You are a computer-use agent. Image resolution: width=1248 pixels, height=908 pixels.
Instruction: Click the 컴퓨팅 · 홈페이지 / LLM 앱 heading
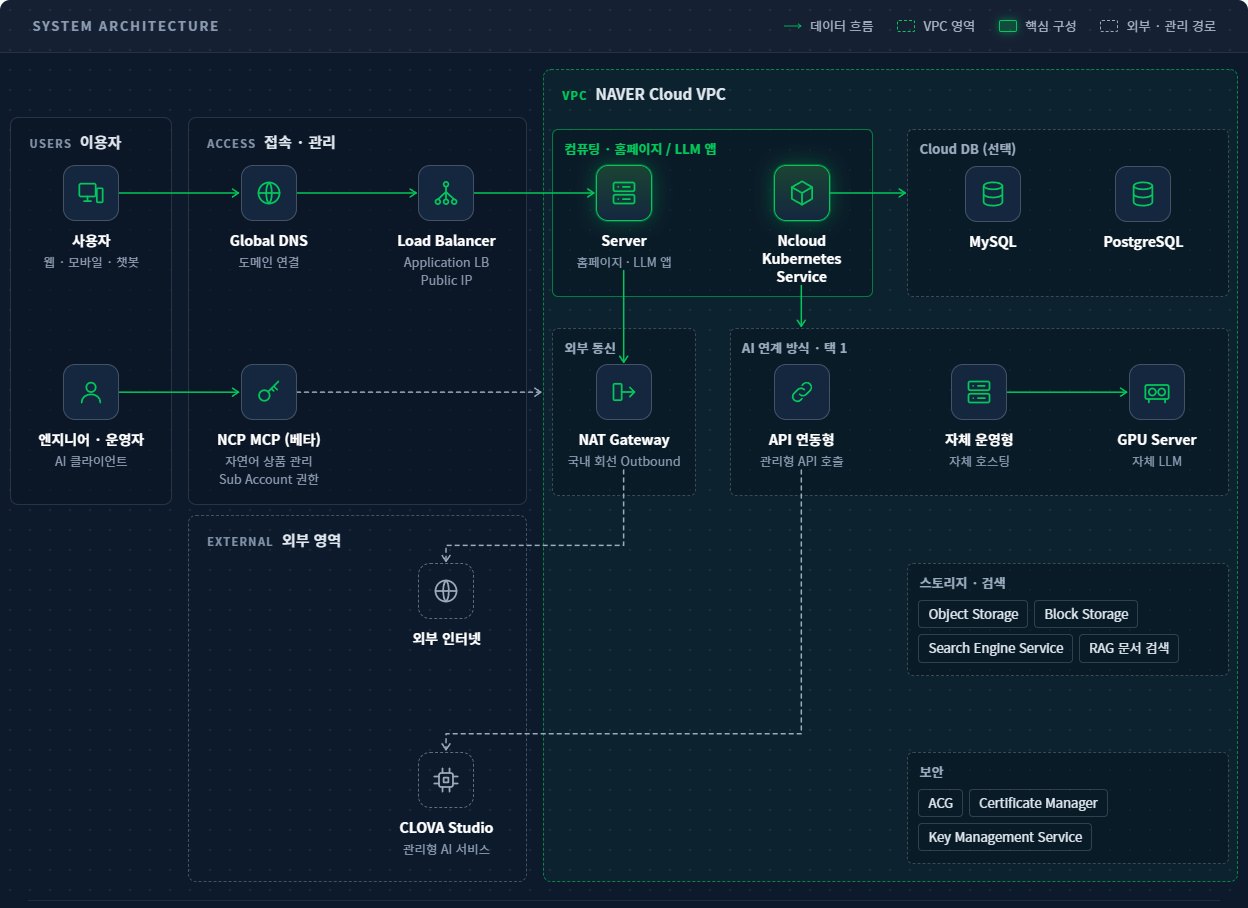tap(640, 149)
